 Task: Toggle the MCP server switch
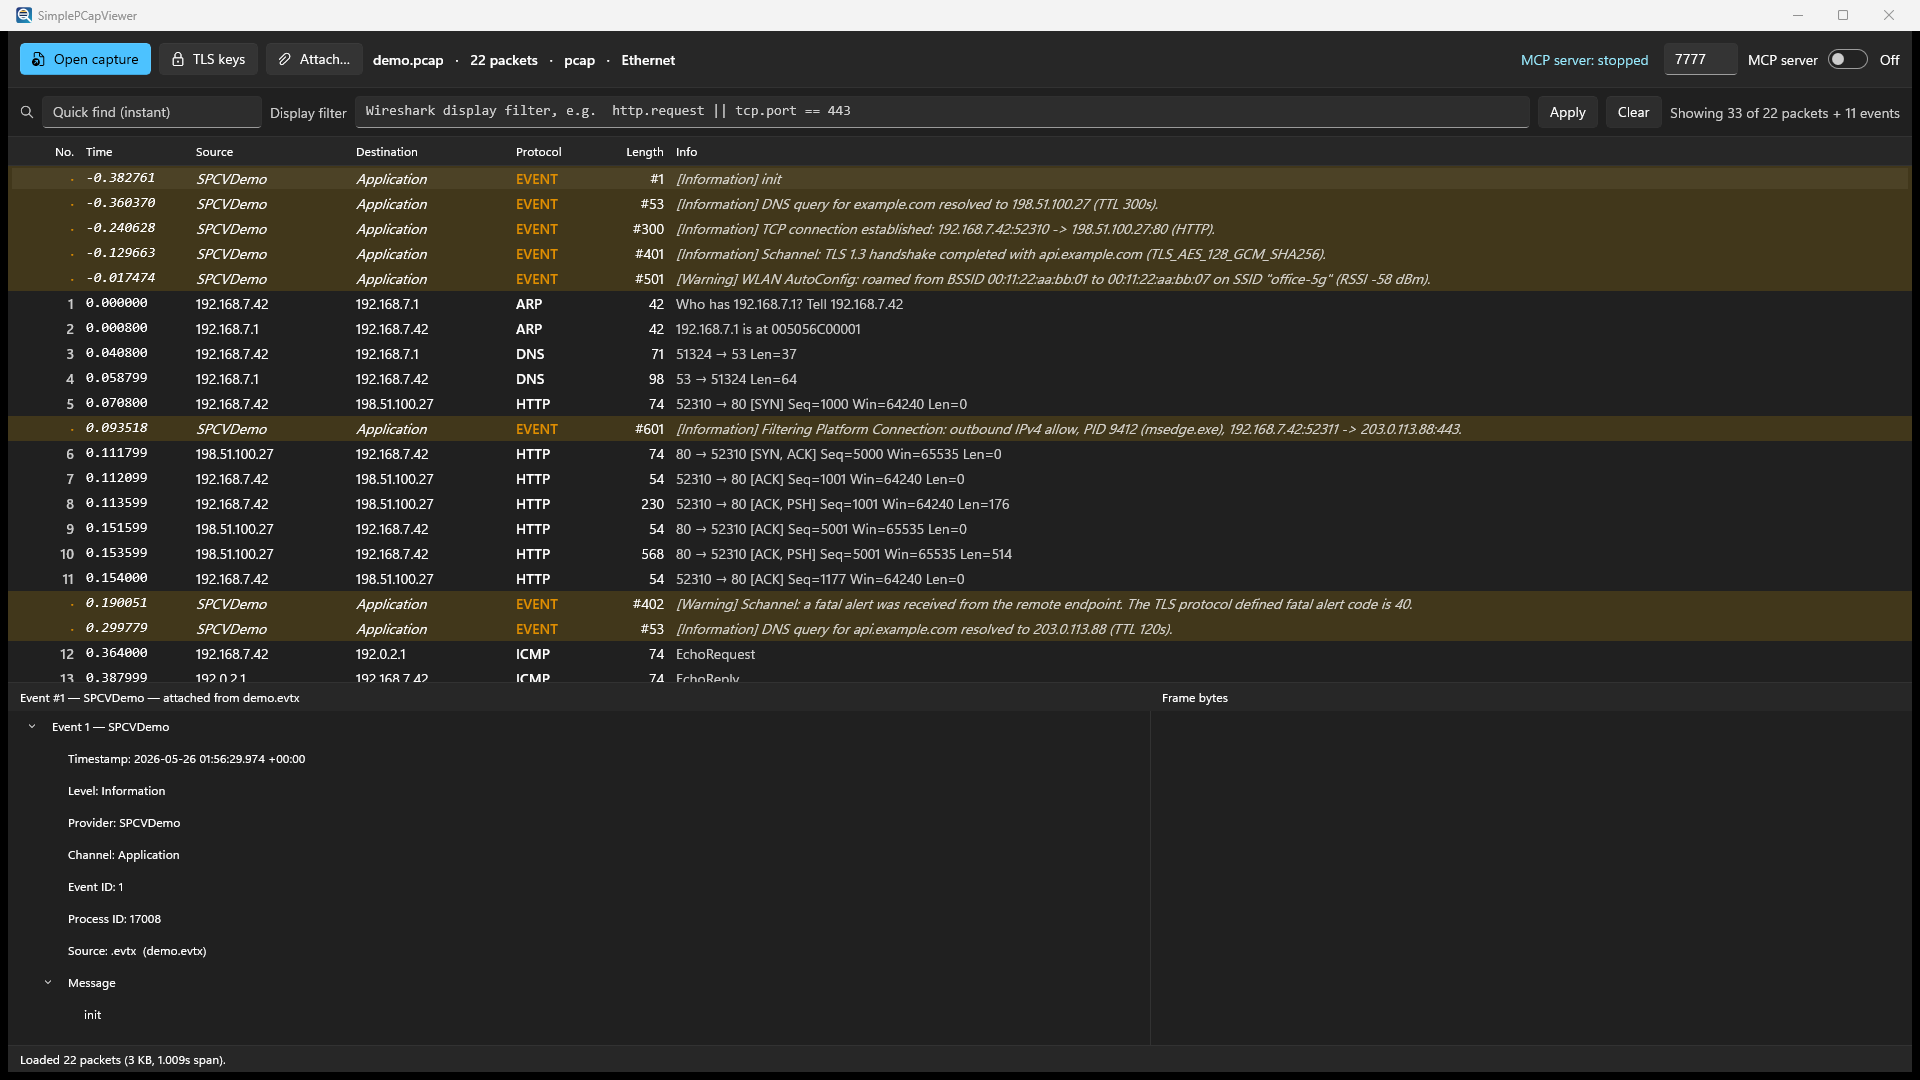[1847, 59]
